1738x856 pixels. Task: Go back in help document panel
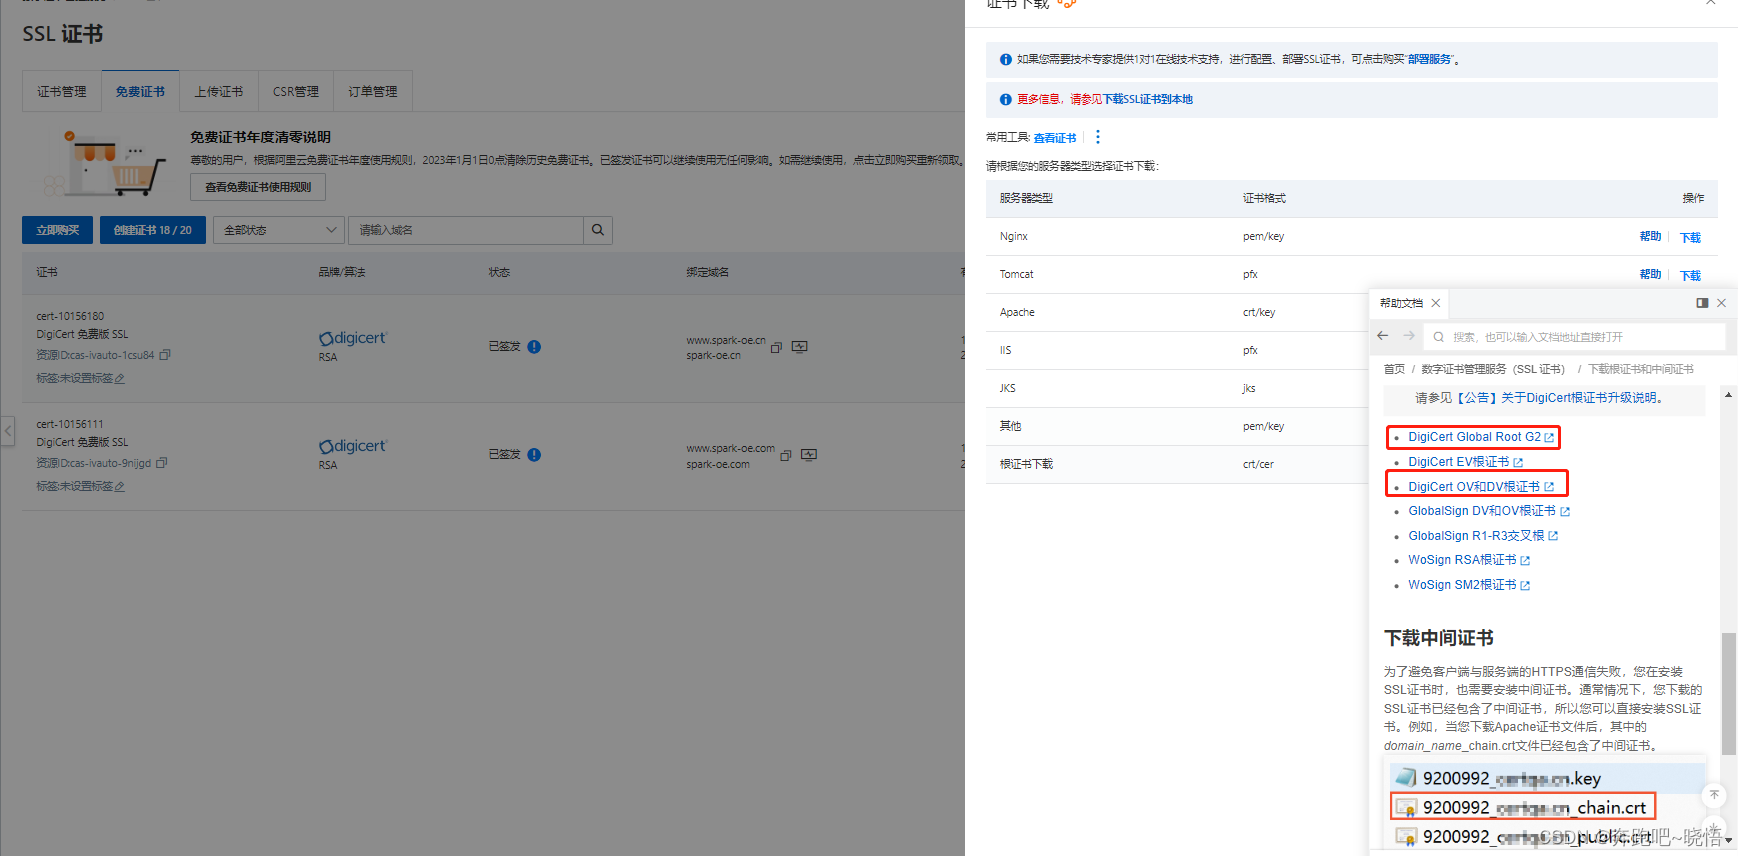tap(1383, 336)
